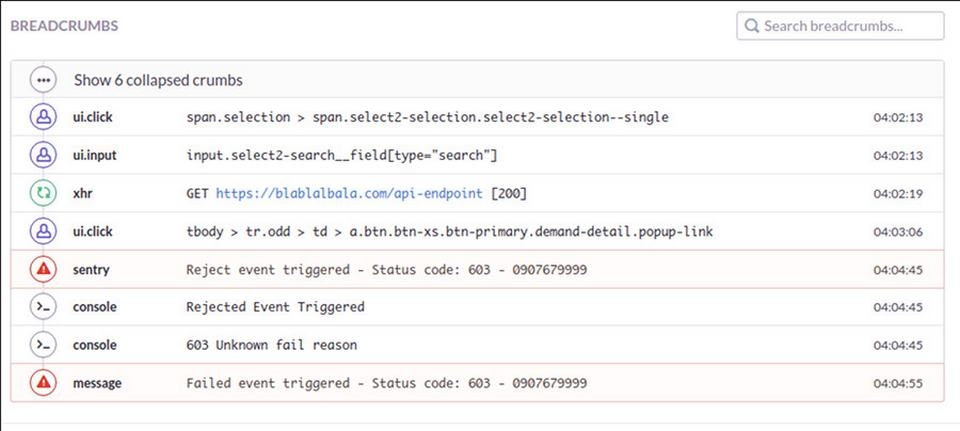Screen dimensions: 960x431
Task: Click the 04:04:55 timestamp on message row
Action: click(x=898, y=384)
